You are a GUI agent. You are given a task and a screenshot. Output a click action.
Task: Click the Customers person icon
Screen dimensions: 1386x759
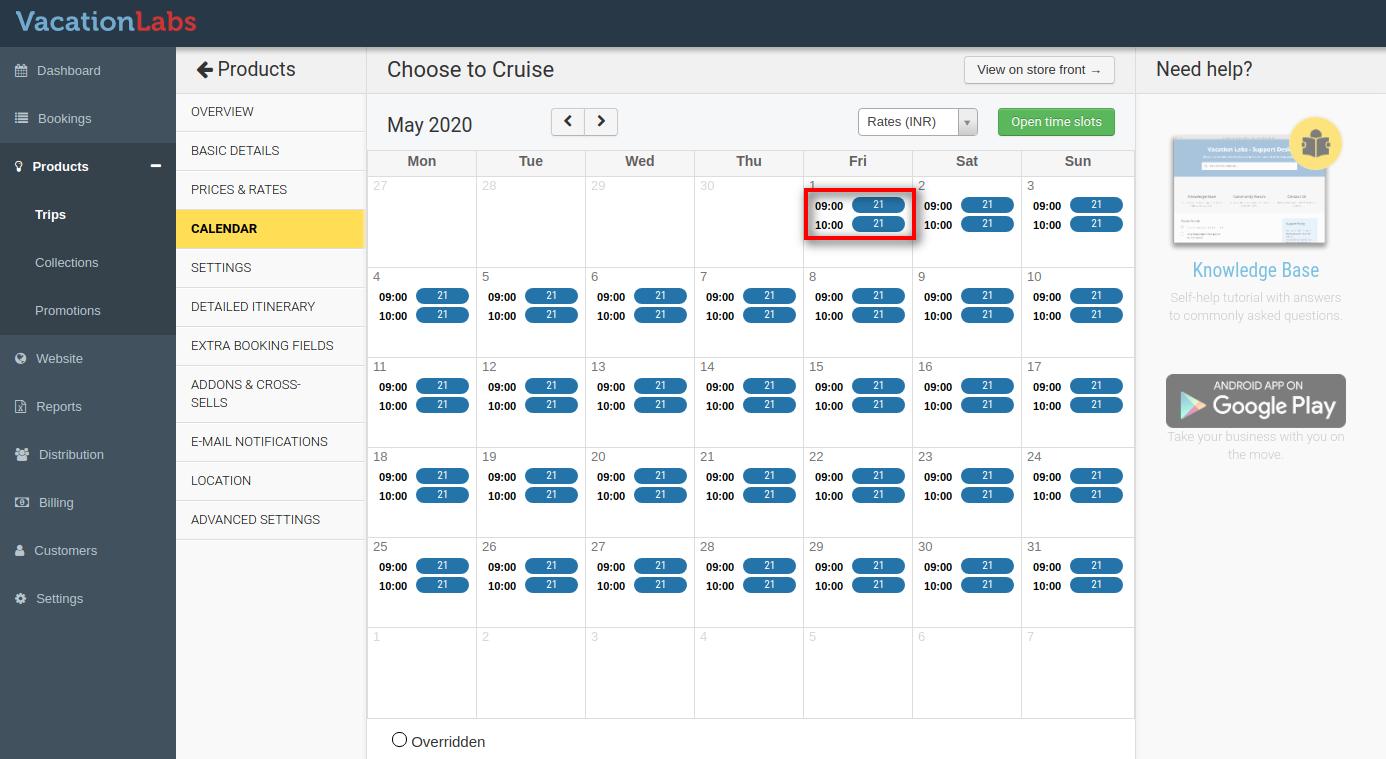(21, 551)
